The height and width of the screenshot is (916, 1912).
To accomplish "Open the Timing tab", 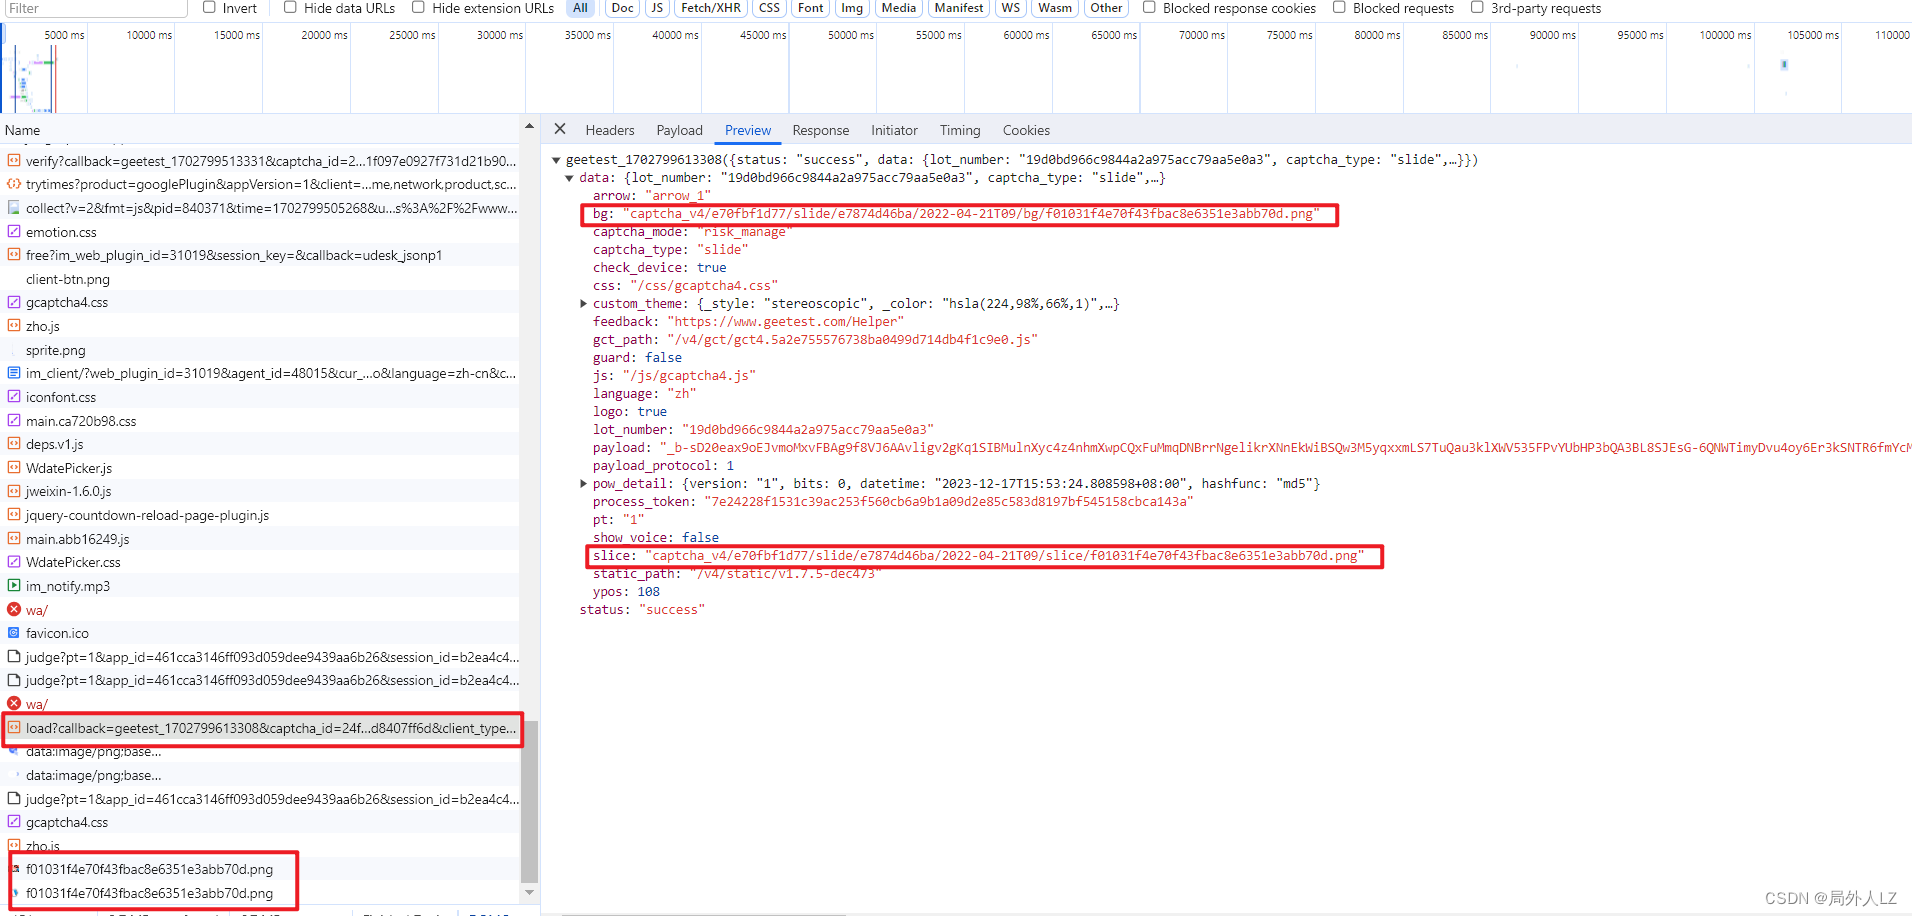I will point(960,130).
